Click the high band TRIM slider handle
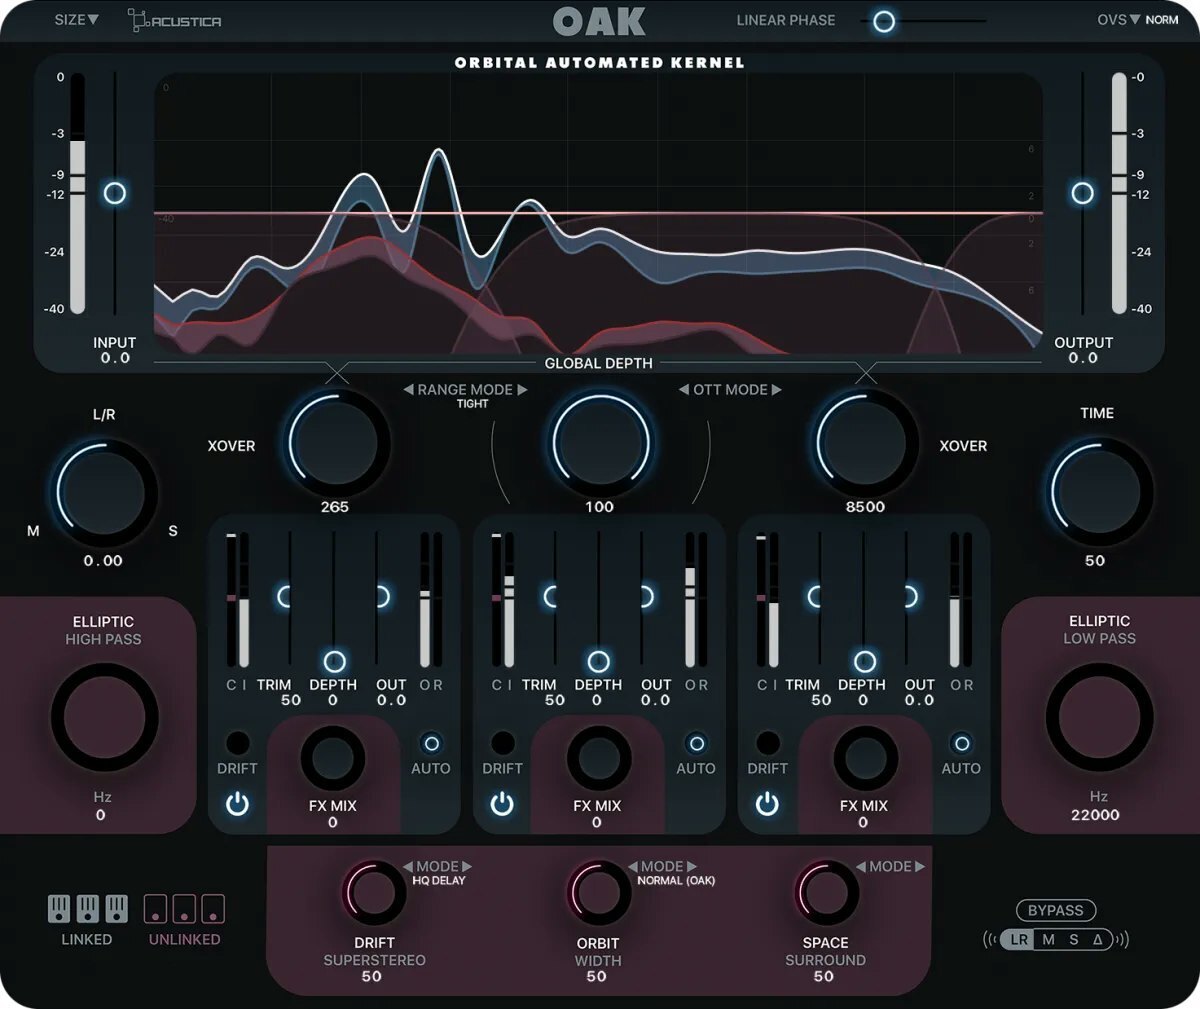Screen dimensions: 1200x1009 click(x=815, y=597)
